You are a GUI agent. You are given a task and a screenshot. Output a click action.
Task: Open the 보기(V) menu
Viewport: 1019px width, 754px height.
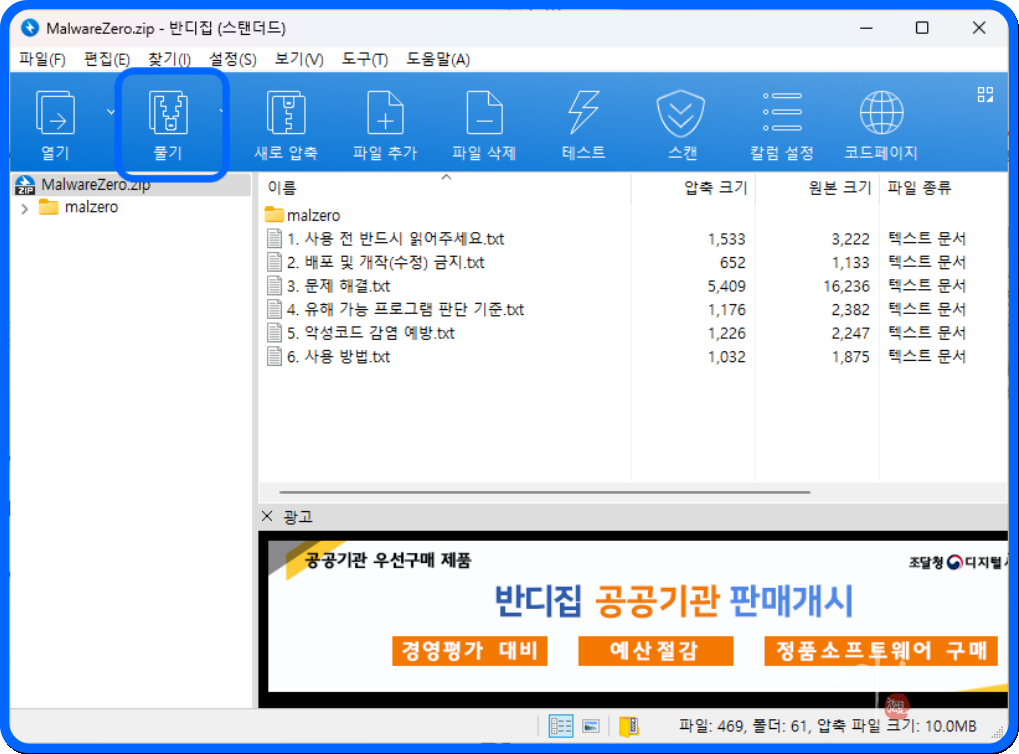pyautogui.click(x=298, y=60)
